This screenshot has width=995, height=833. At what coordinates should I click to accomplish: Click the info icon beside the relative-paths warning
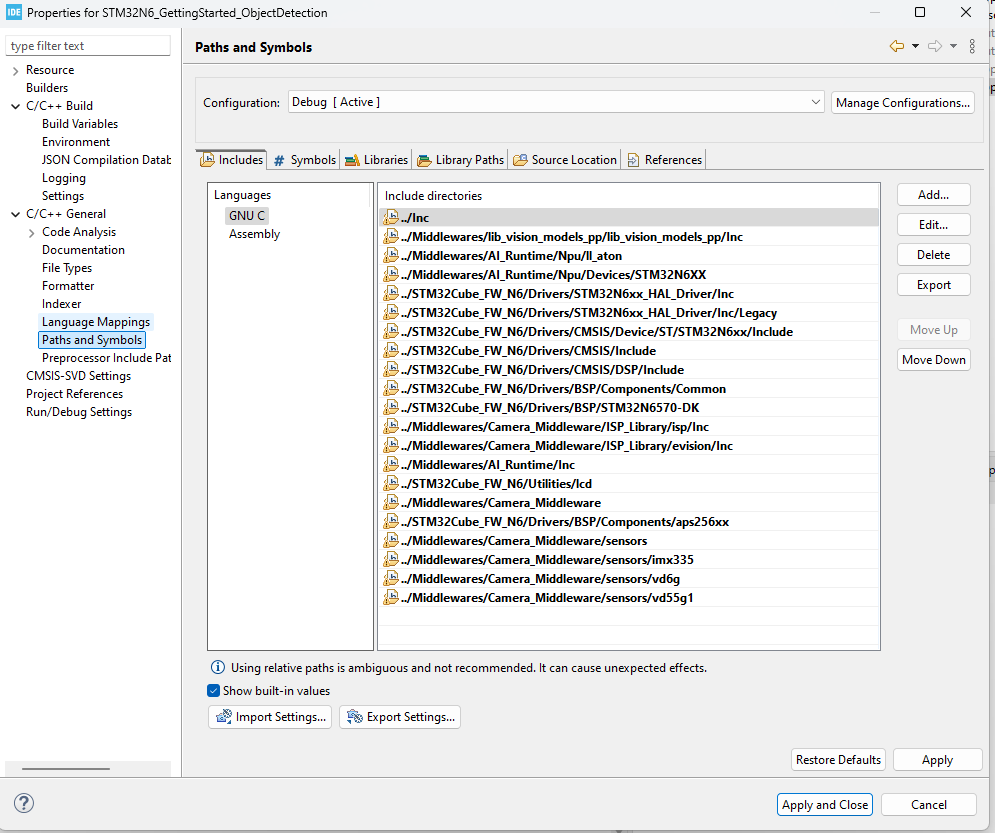pyautogui.click(x=216, y=667)
